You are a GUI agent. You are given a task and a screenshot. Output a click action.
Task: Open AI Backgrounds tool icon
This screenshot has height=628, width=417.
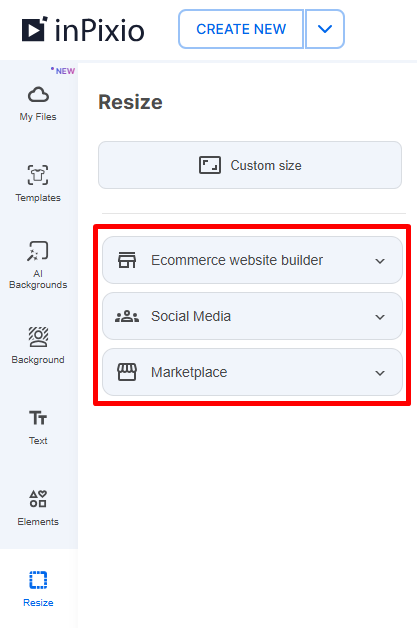click(x=38, y=251)
